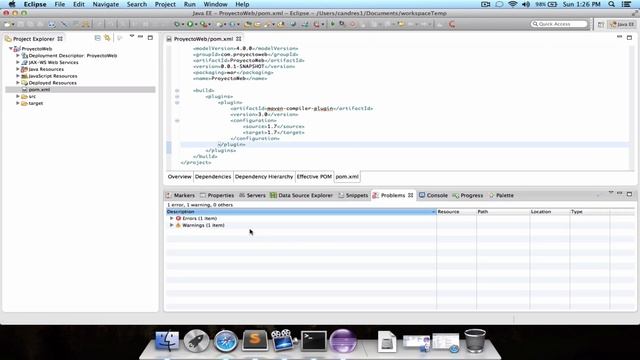Switch to the Dependencies editor tab
Viewport: 640px width, 360px height.
click(213, 177)
